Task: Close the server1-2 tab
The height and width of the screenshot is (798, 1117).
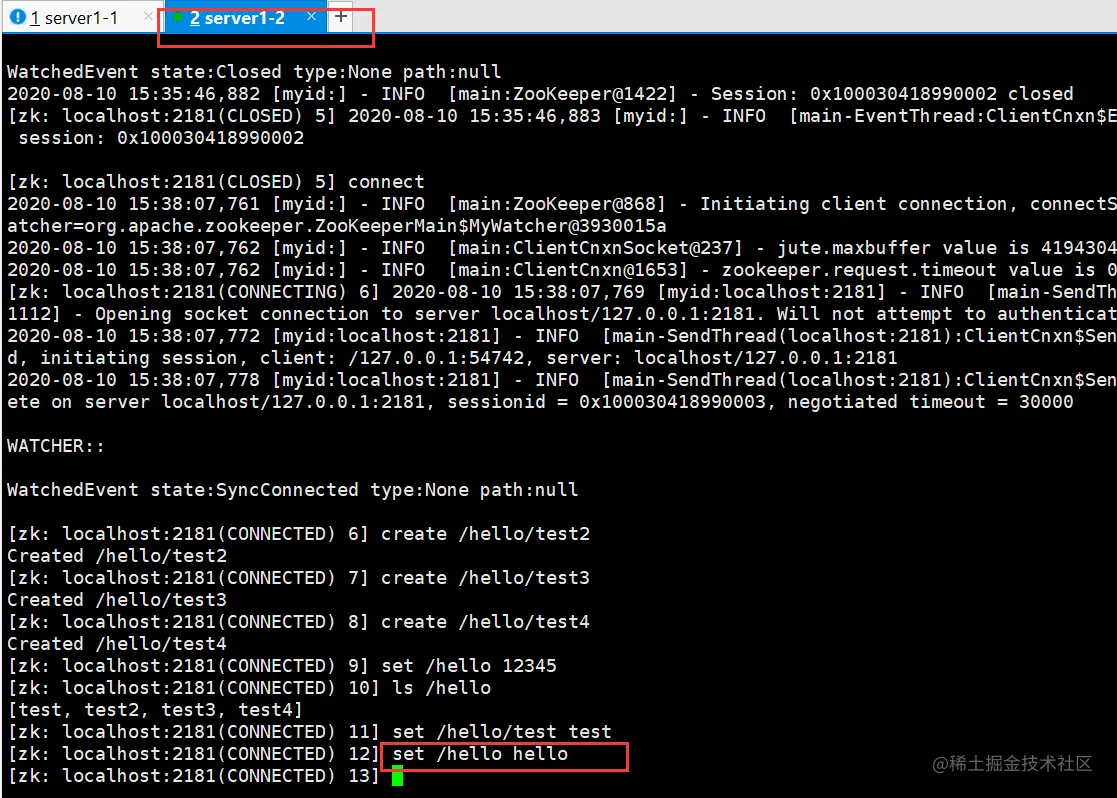Action: click(x=311, y=16)
